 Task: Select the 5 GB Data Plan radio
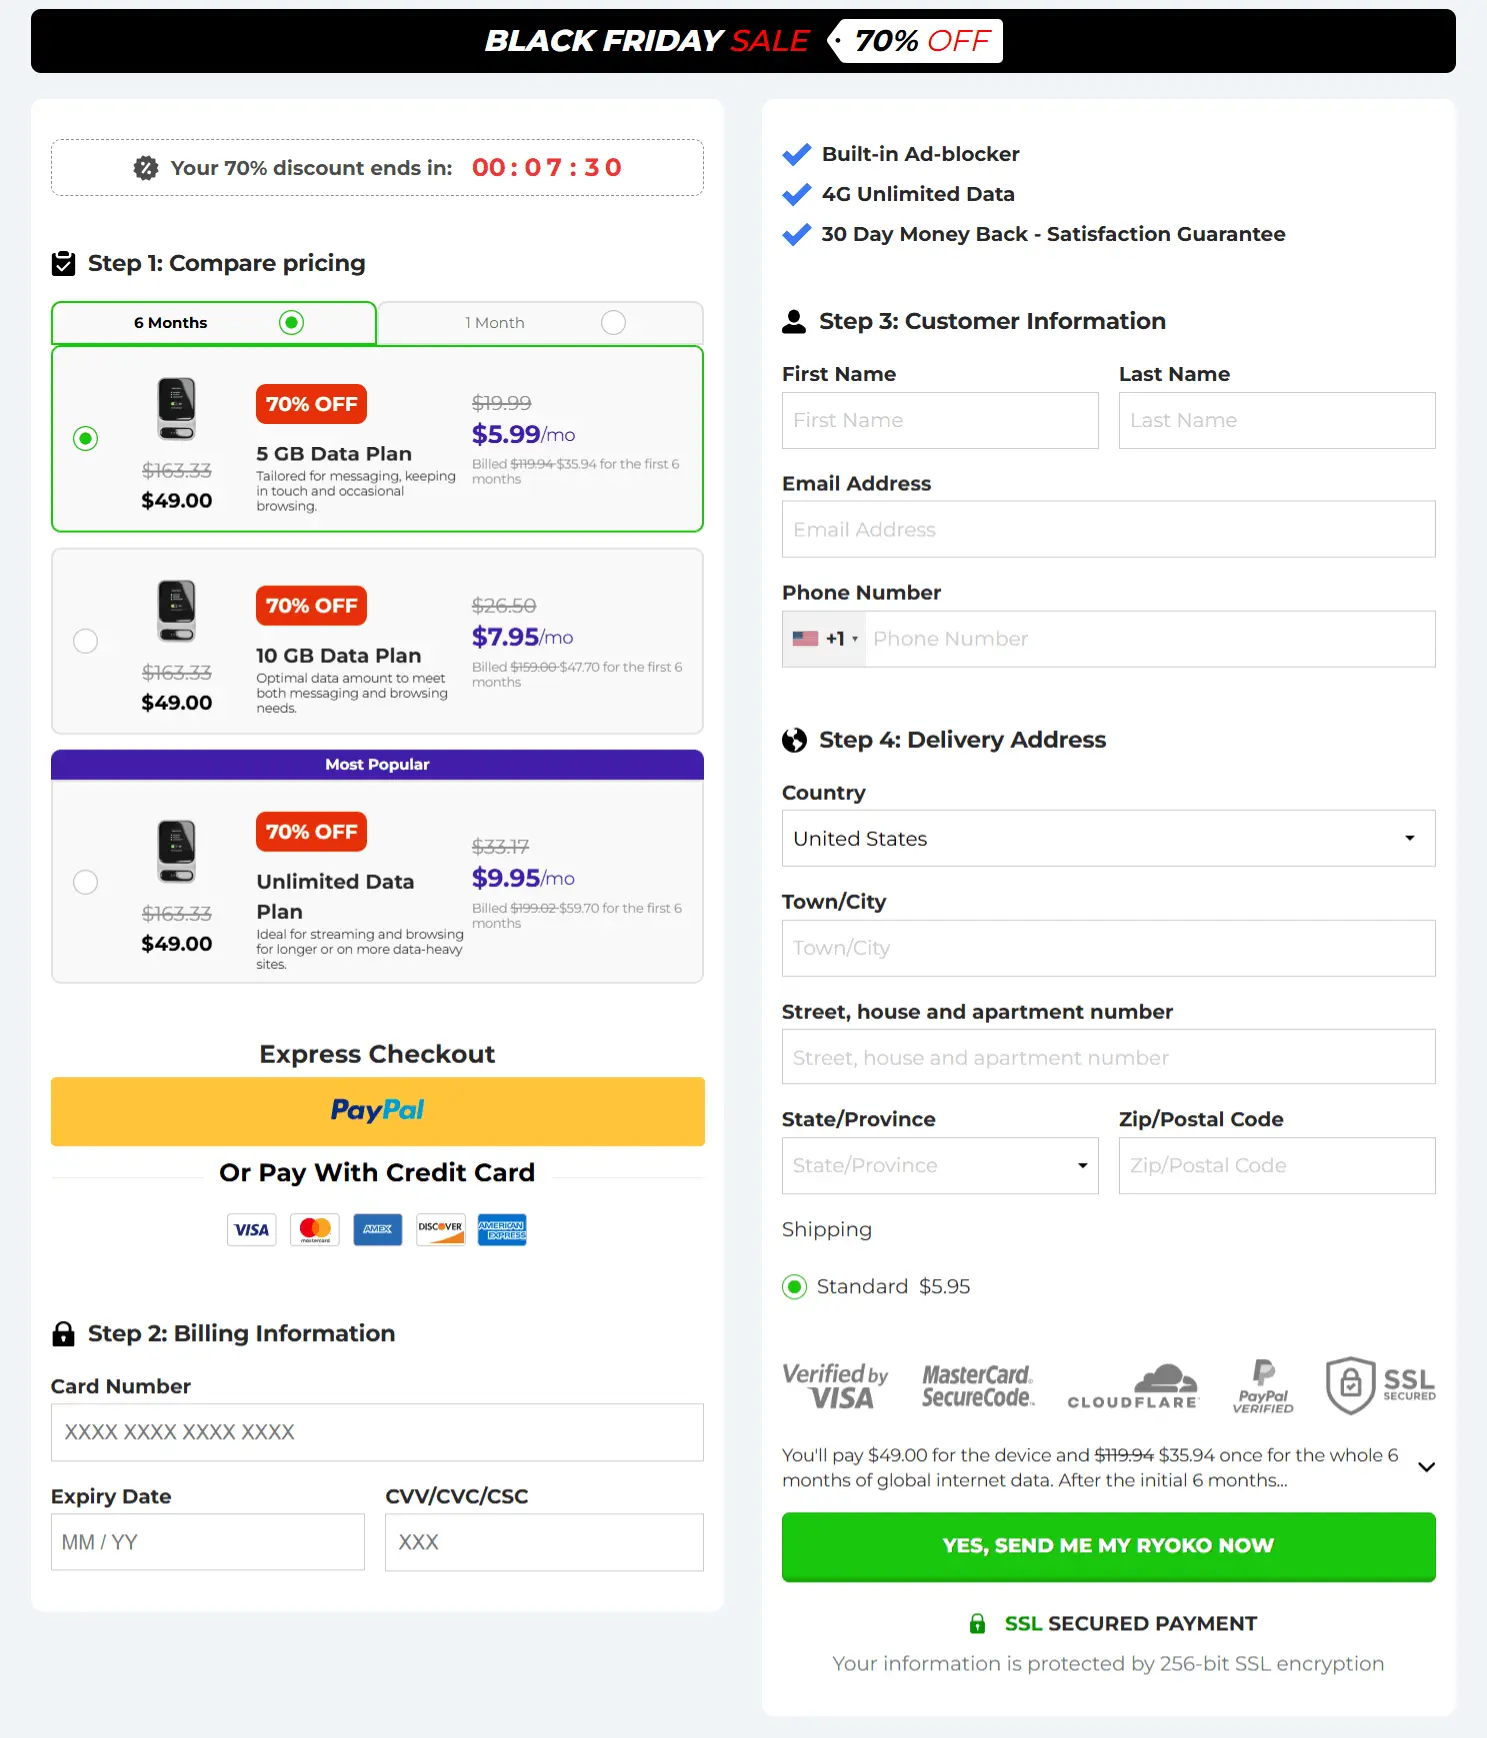86,438
